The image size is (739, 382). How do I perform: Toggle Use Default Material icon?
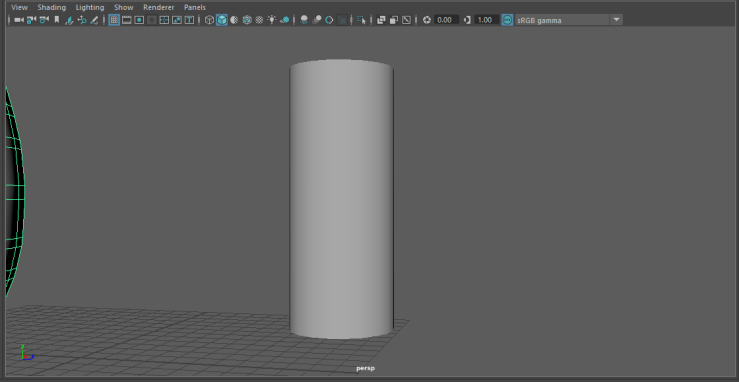pos(234,20)
